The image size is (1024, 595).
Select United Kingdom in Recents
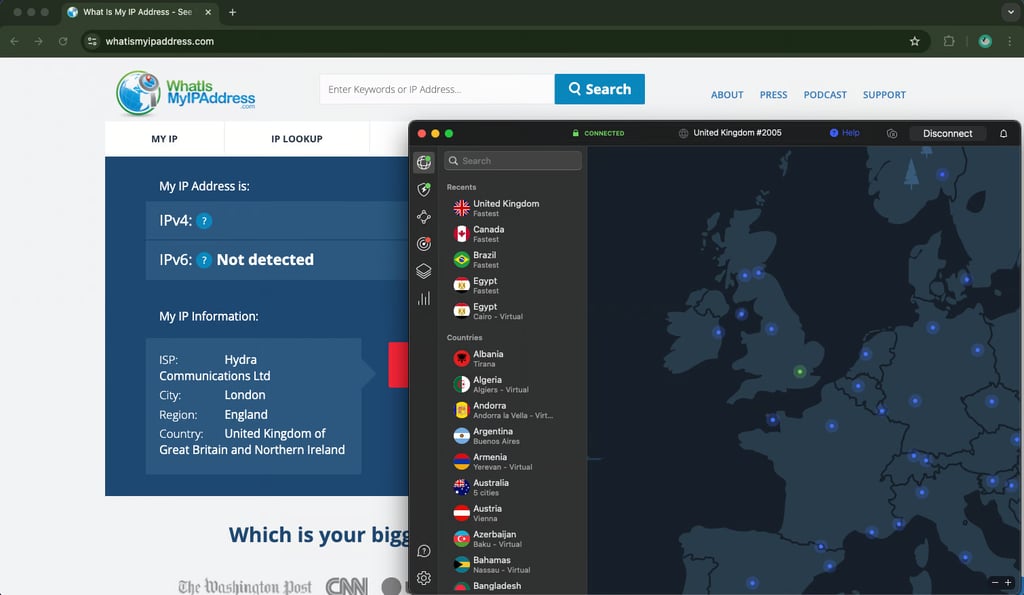[x=513, y=208]
